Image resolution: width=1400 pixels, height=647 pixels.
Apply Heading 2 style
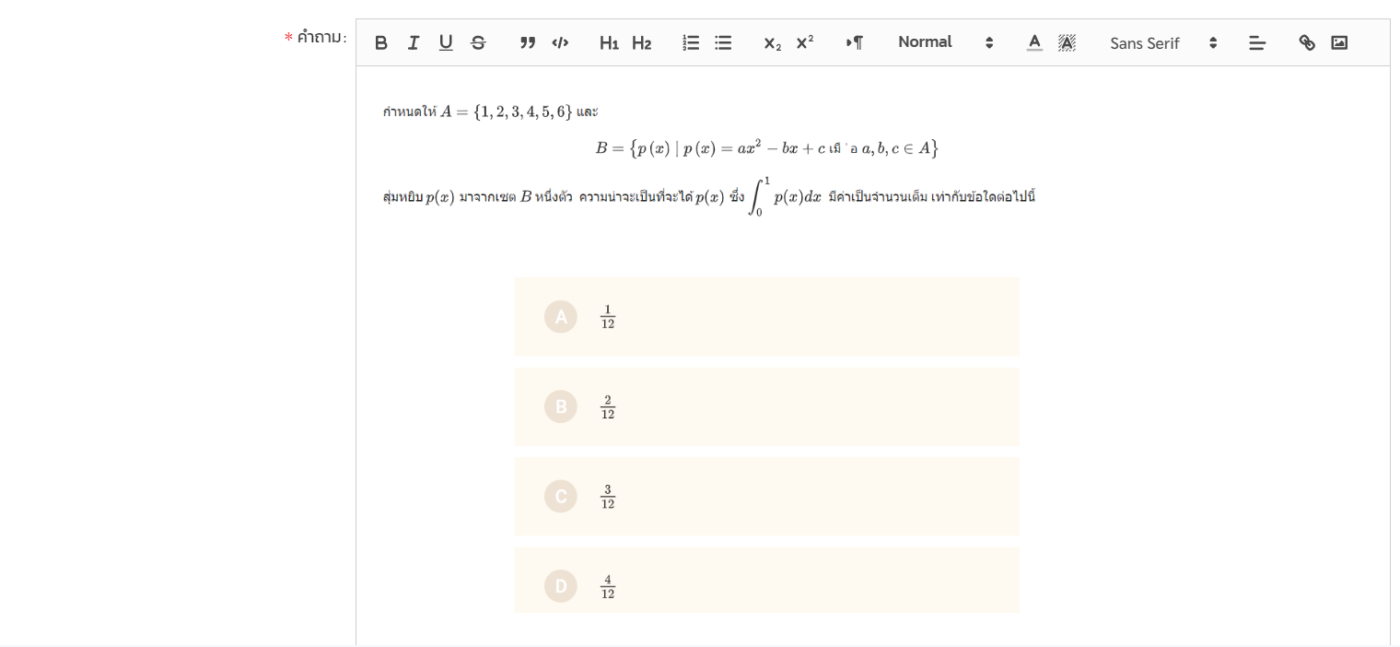[641, 43]
